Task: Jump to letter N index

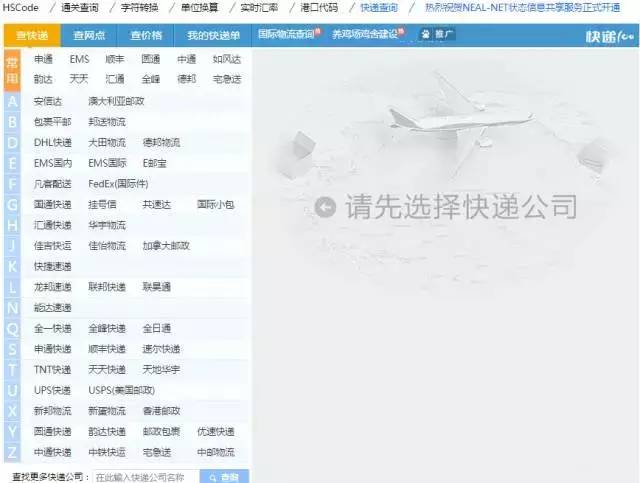Action: click(12, 307)
